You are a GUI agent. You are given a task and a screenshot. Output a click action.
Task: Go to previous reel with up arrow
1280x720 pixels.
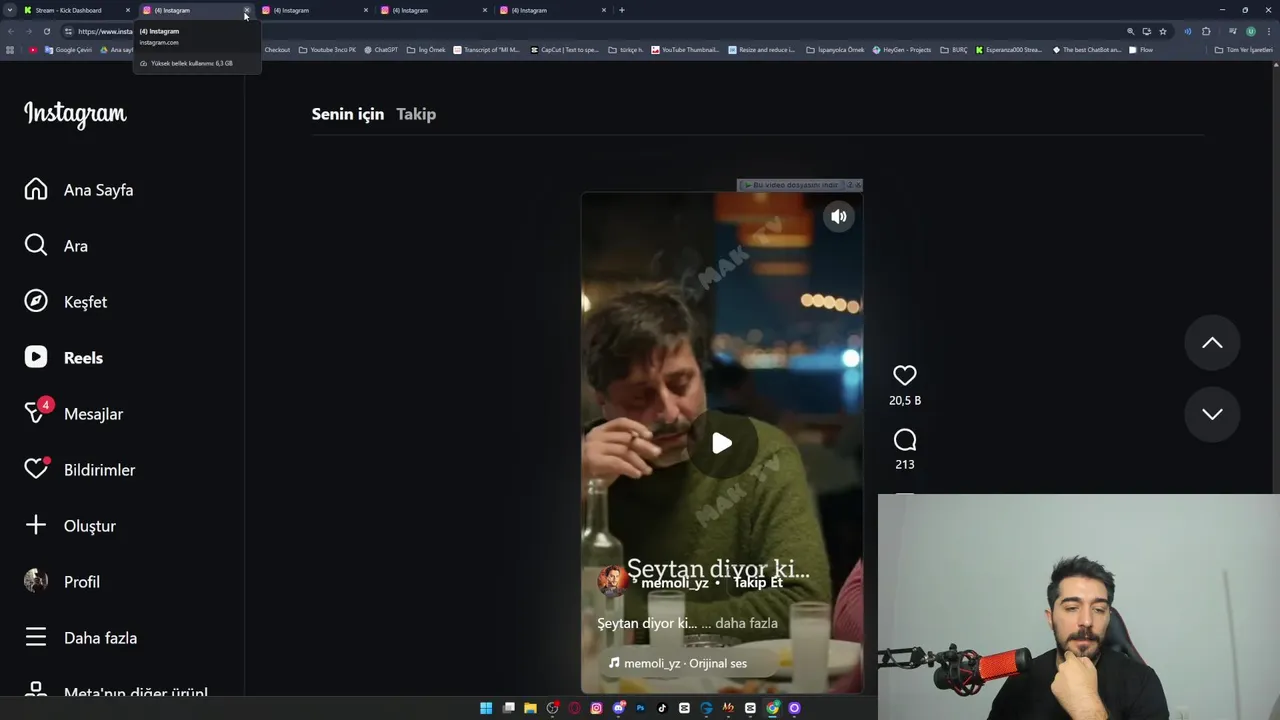click(x=1212, y=343)
